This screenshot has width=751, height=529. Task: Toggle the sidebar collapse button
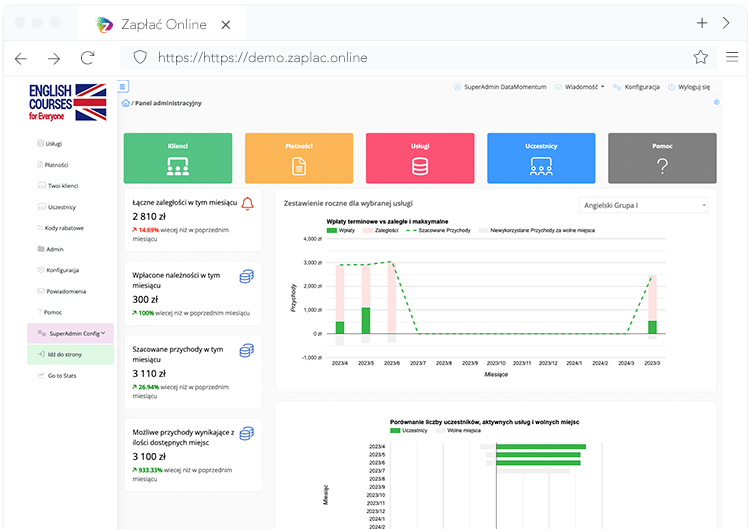[123, 87]
